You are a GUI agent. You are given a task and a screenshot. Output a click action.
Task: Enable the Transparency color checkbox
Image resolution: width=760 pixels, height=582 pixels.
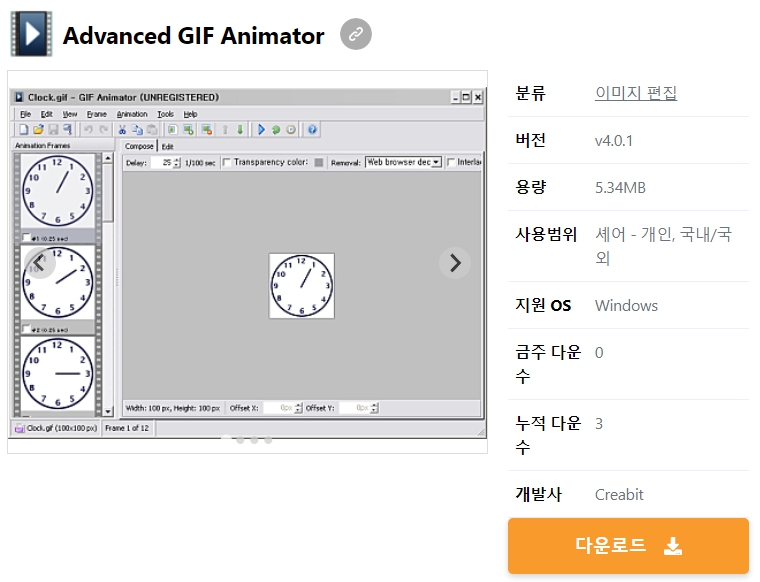[x=226, y=162]
